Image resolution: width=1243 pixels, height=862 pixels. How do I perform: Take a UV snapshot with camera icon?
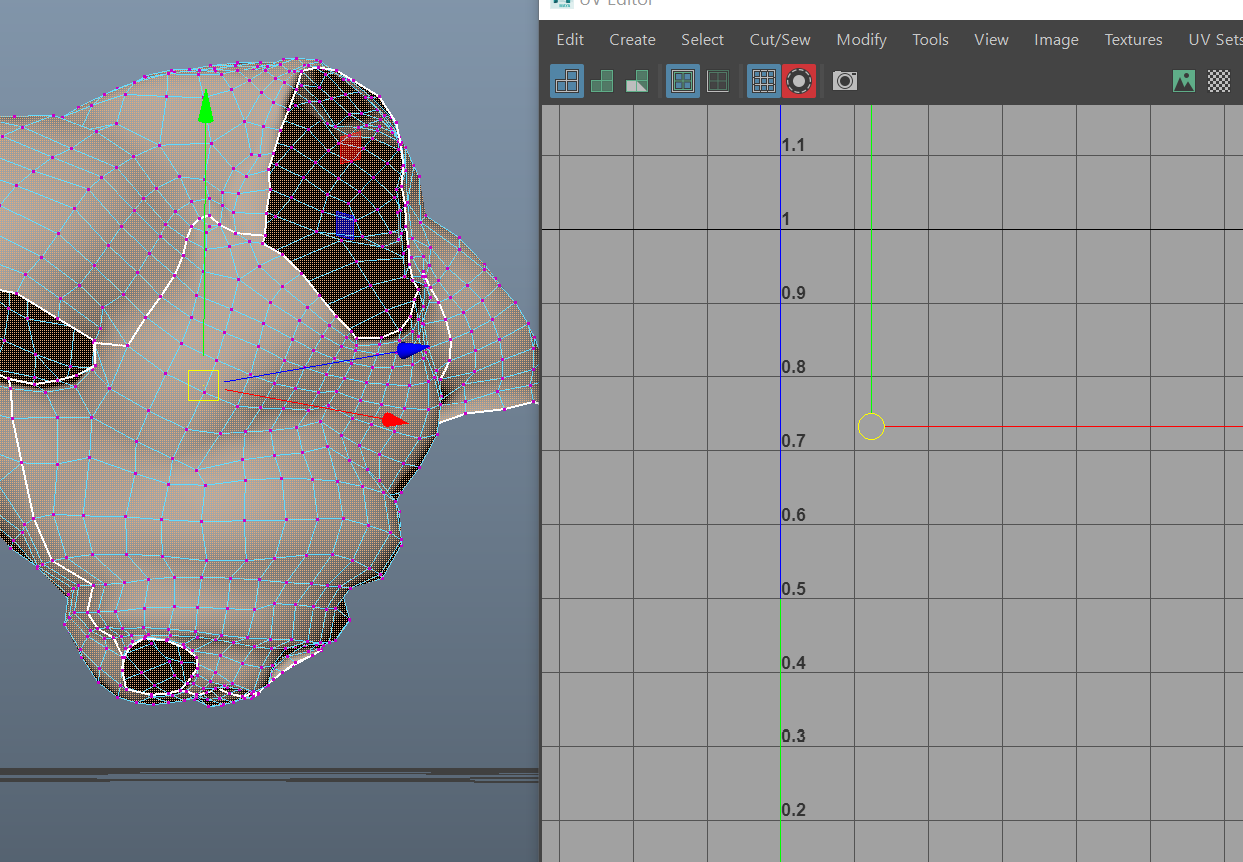click(845, 81)
